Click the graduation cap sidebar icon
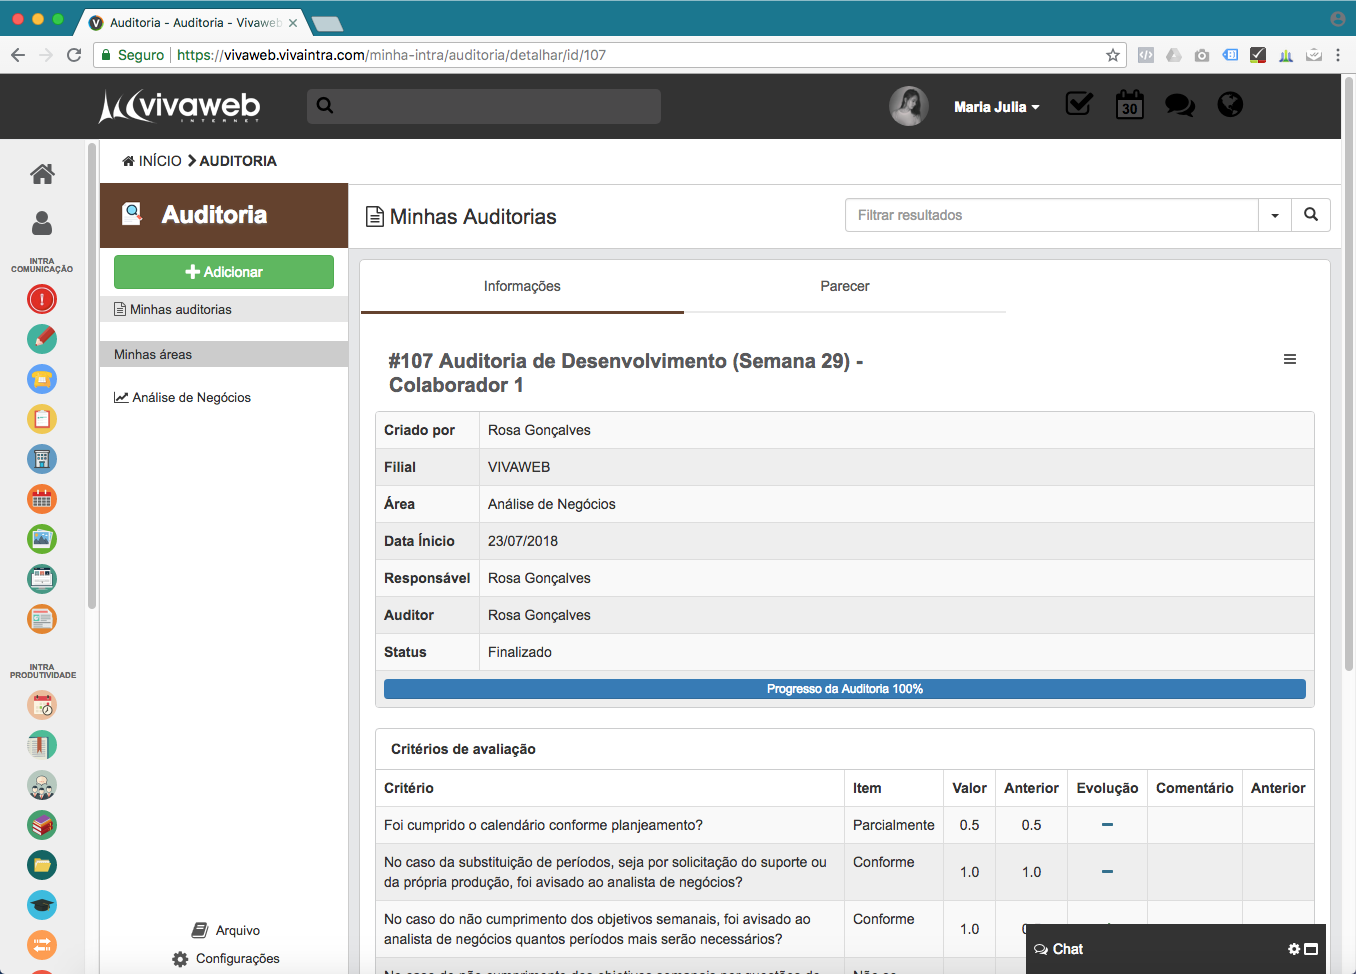 [42, 905]
